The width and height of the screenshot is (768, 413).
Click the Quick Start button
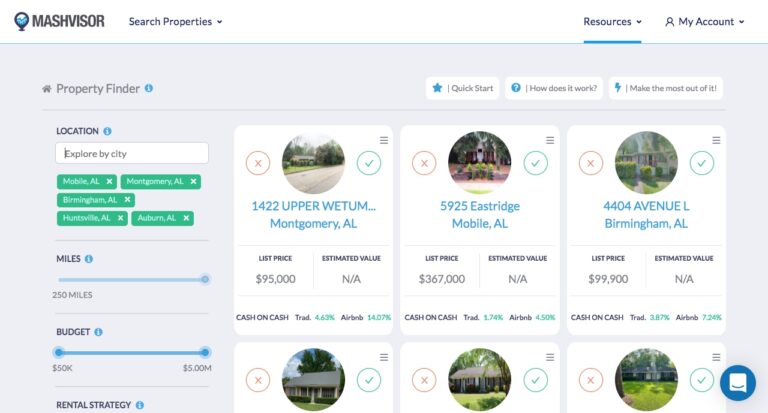462,88
